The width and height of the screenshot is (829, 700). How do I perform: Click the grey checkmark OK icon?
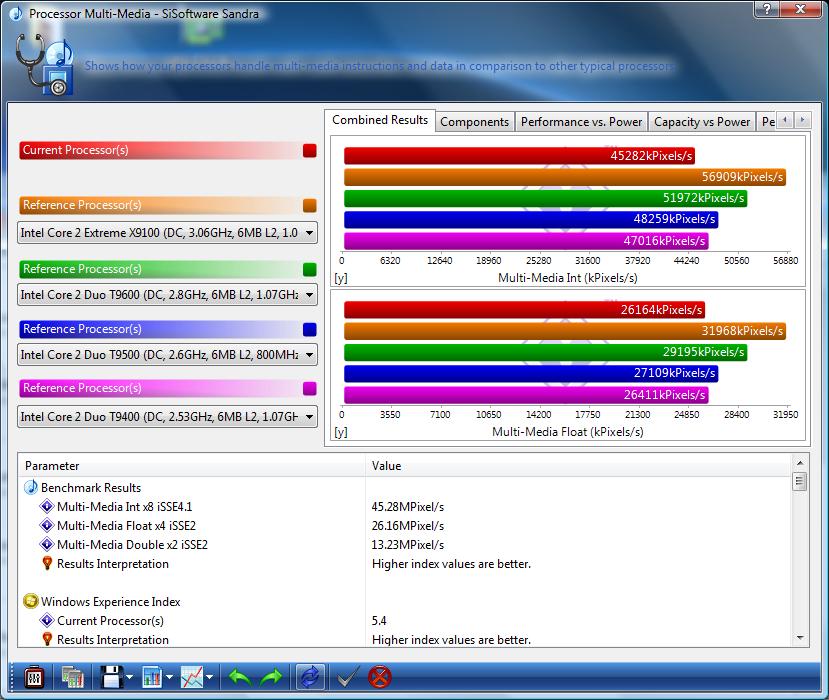tap(348, 677)
